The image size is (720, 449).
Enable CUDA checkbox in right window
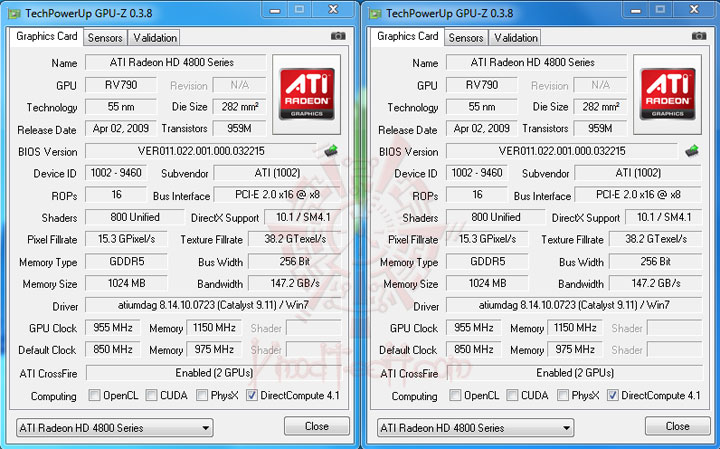[512, 395]
